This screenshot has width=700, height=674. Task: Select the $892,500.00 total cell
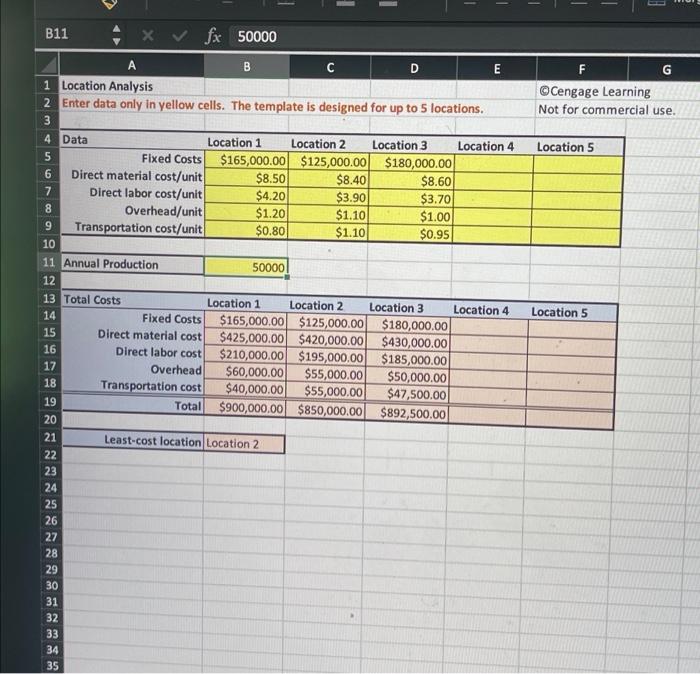406,413
